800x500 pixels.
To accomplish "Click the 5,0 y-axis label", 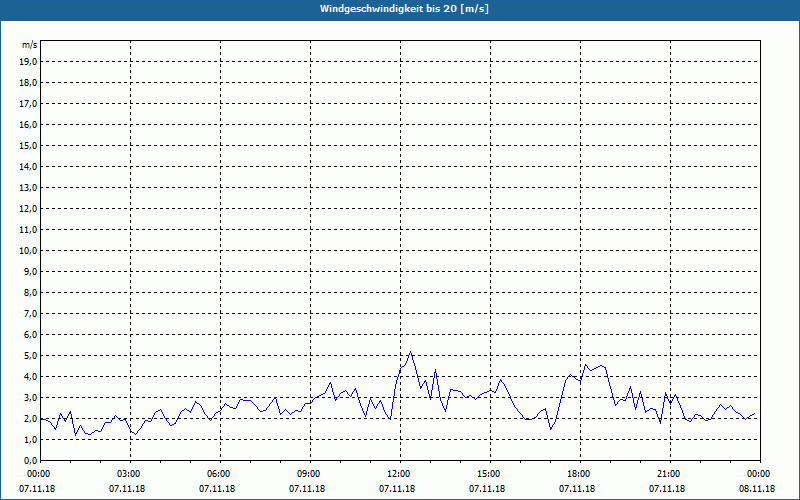I will 31,356.
